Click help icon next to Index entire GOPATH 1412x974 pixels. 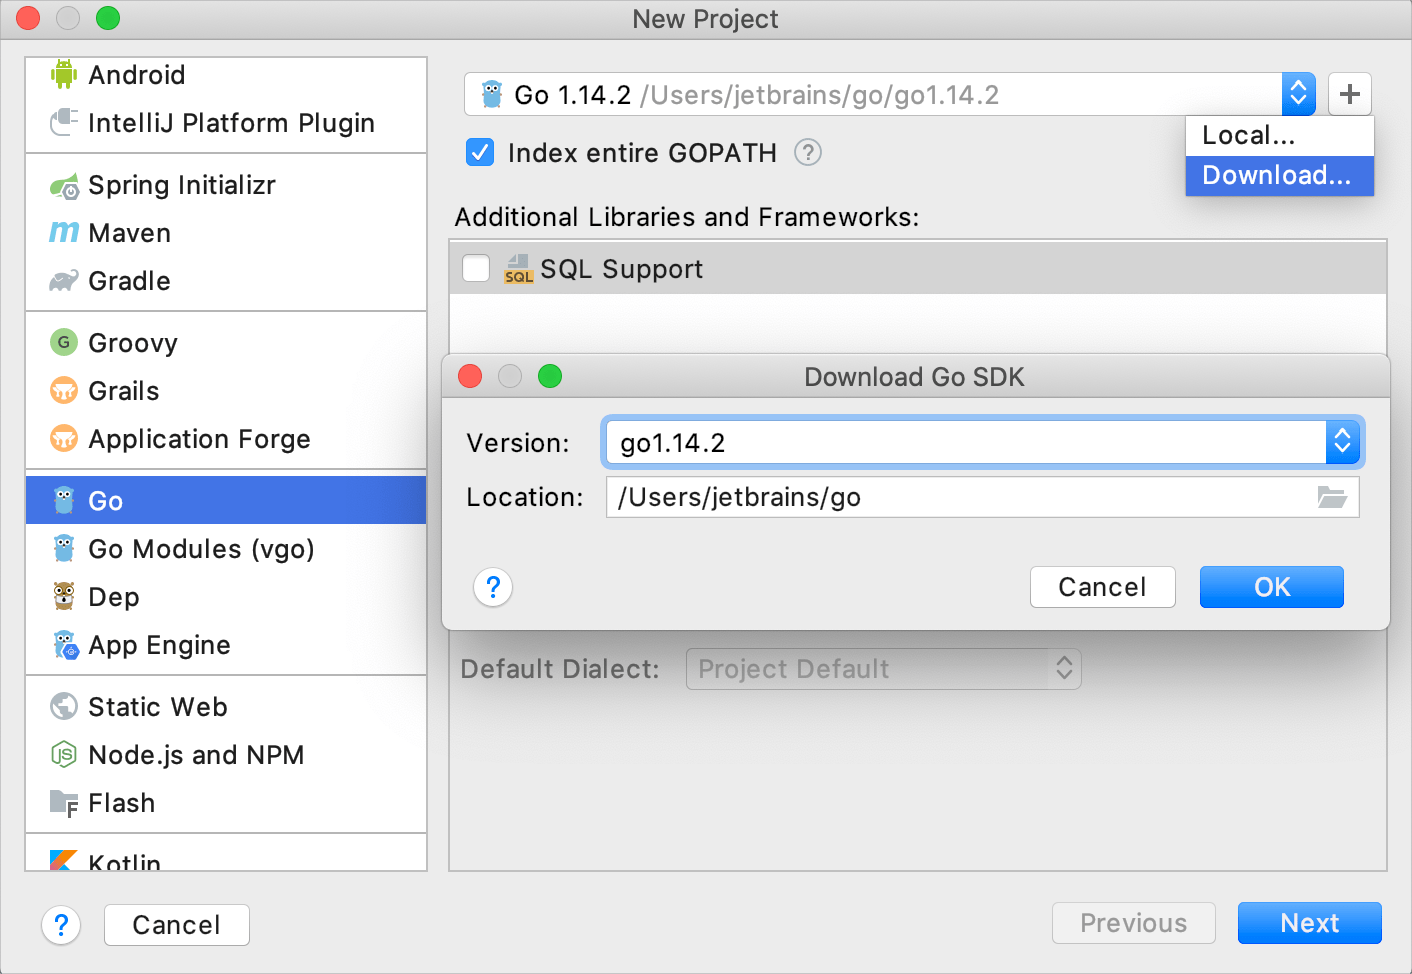click(x=808, y=152)
